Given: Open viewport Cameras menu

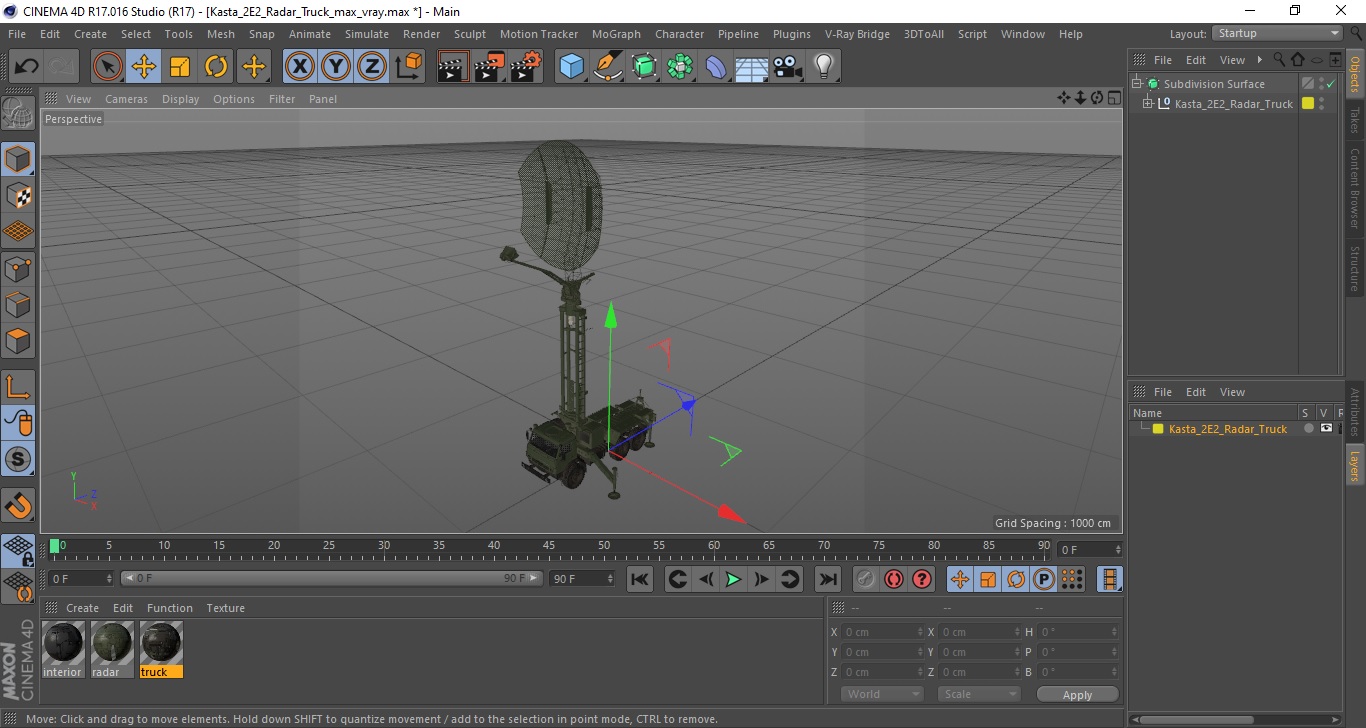Looking at the screenshot, I should coord(126,99).
